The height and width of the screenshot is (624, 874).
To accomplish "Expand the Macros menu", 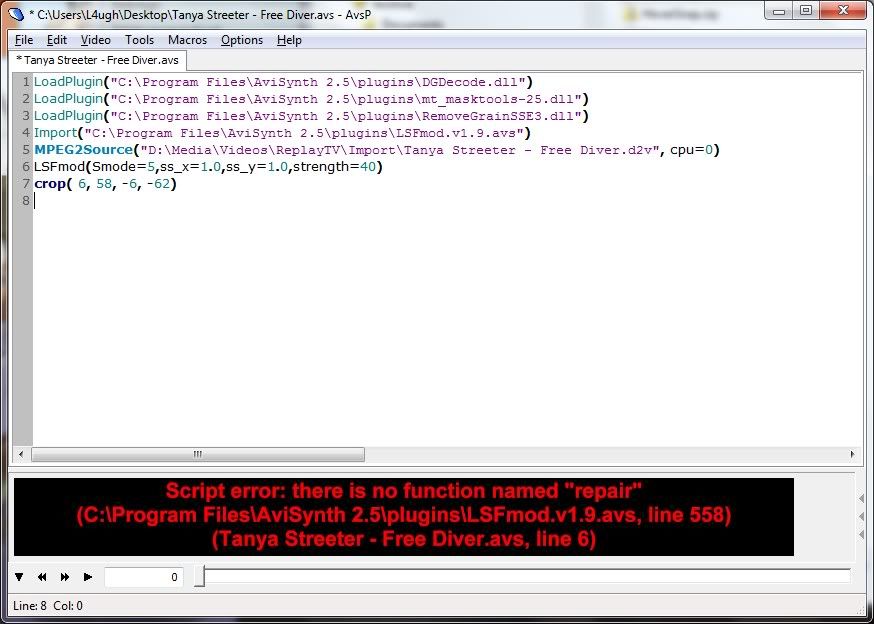I will click(187, 40).
